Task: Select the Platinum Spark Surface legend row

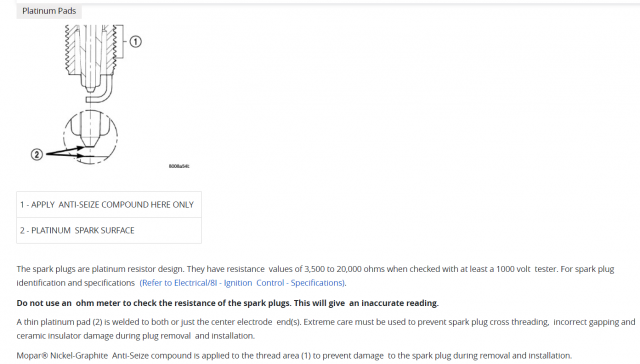Action: pos(109,231)
